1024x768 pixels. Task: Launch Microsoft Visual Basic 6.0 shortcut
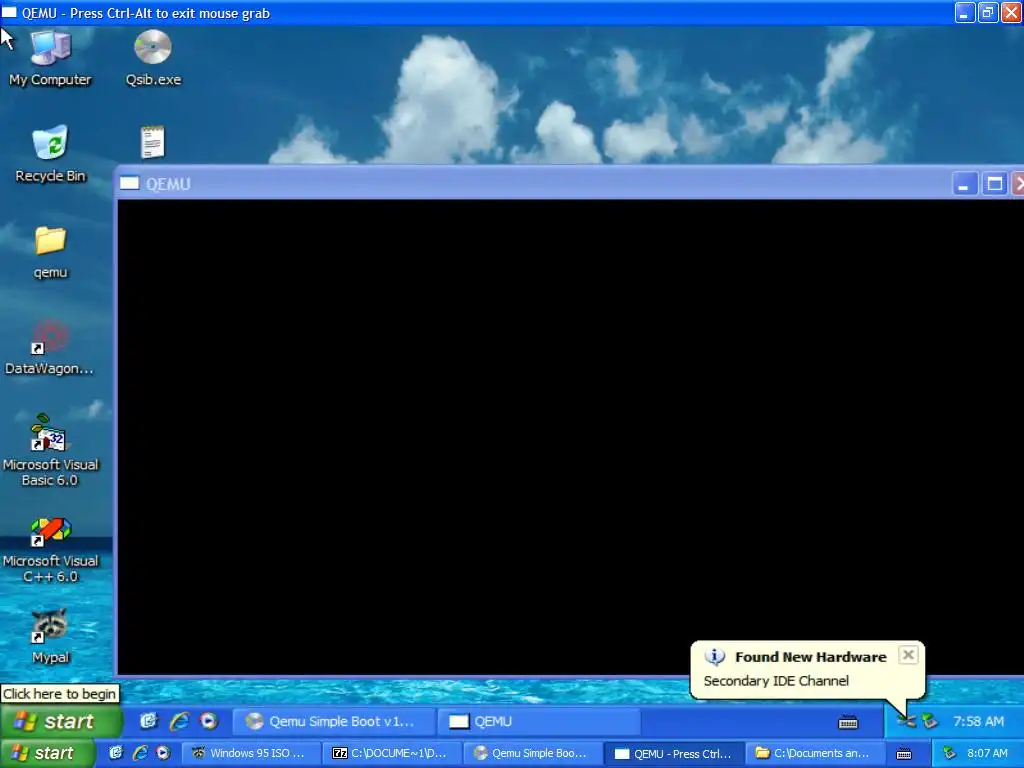pos(50,451)
